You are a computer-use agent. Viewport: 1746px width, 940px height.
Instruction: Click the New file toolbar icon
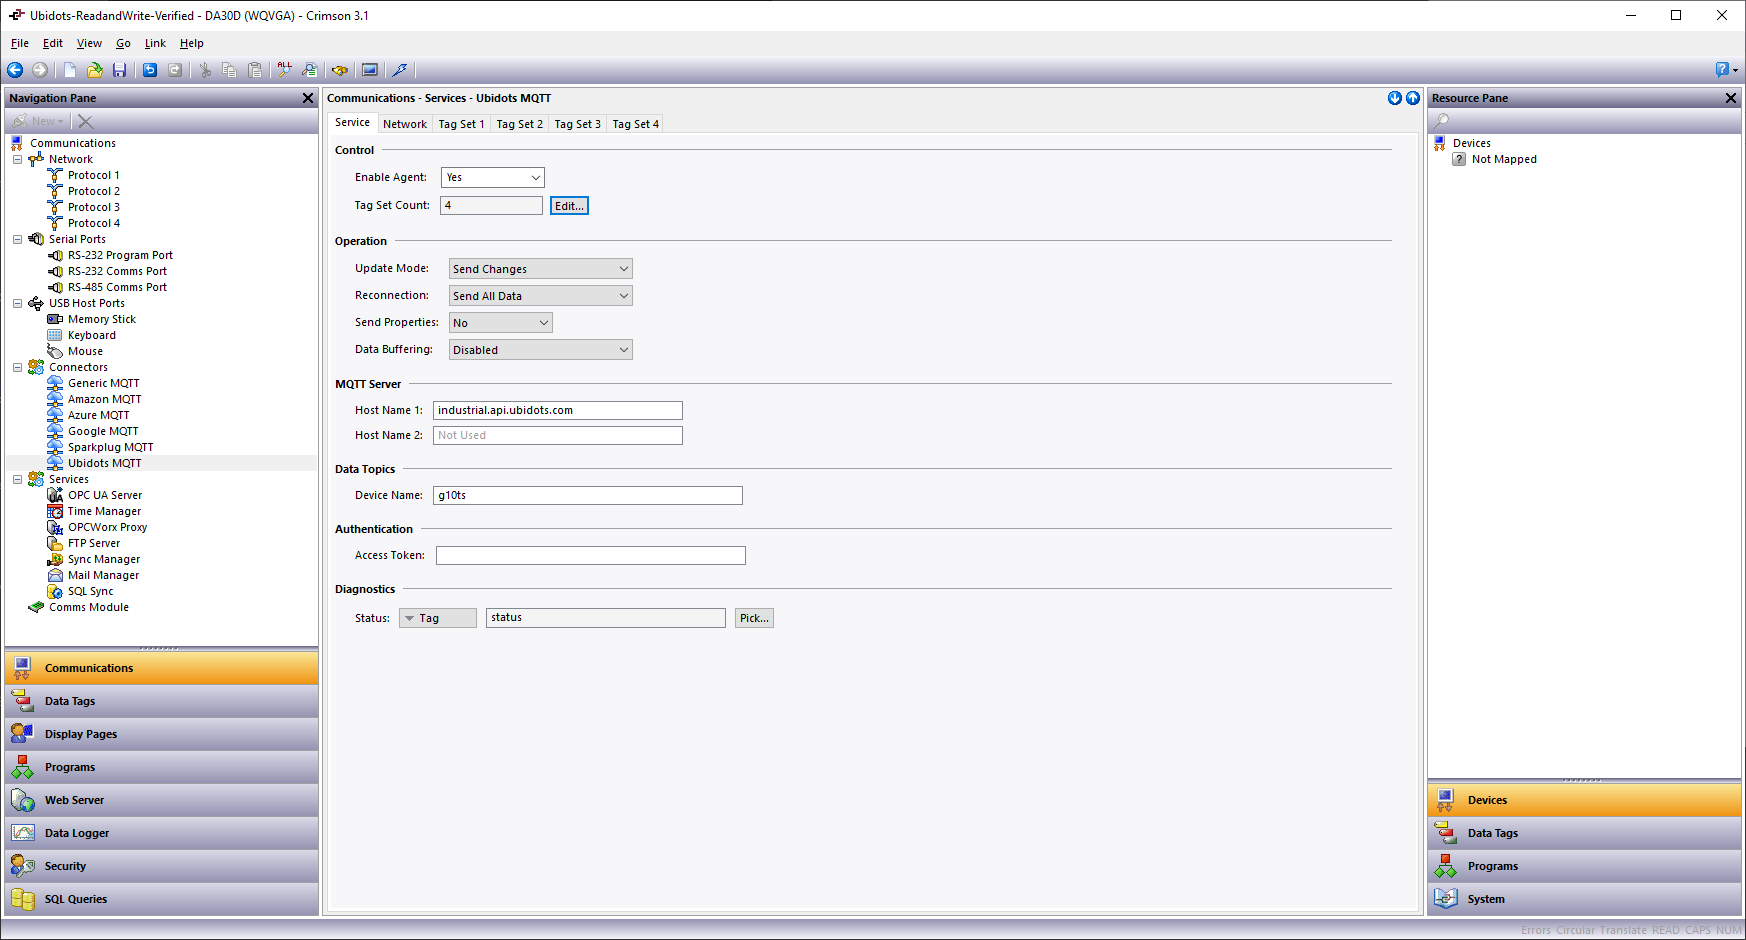(x=70, y=70)
